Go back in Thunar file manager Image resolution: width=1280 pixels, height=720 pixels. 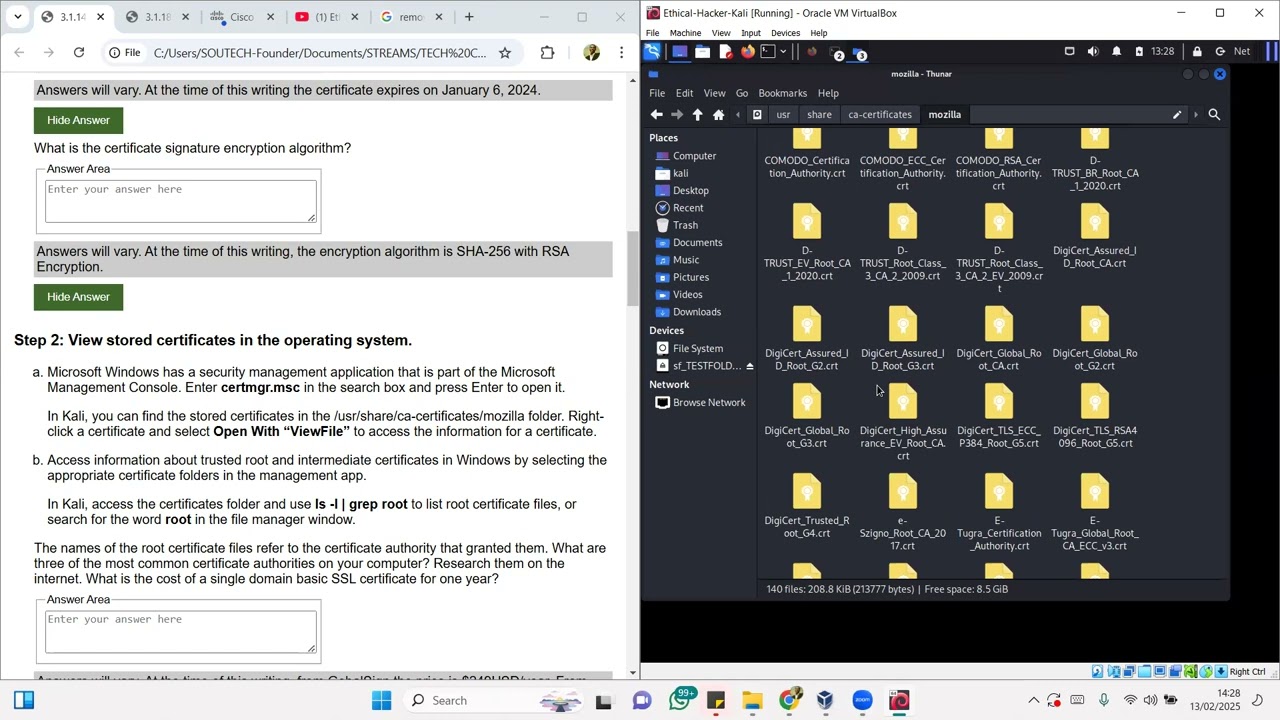pos(656,115)
